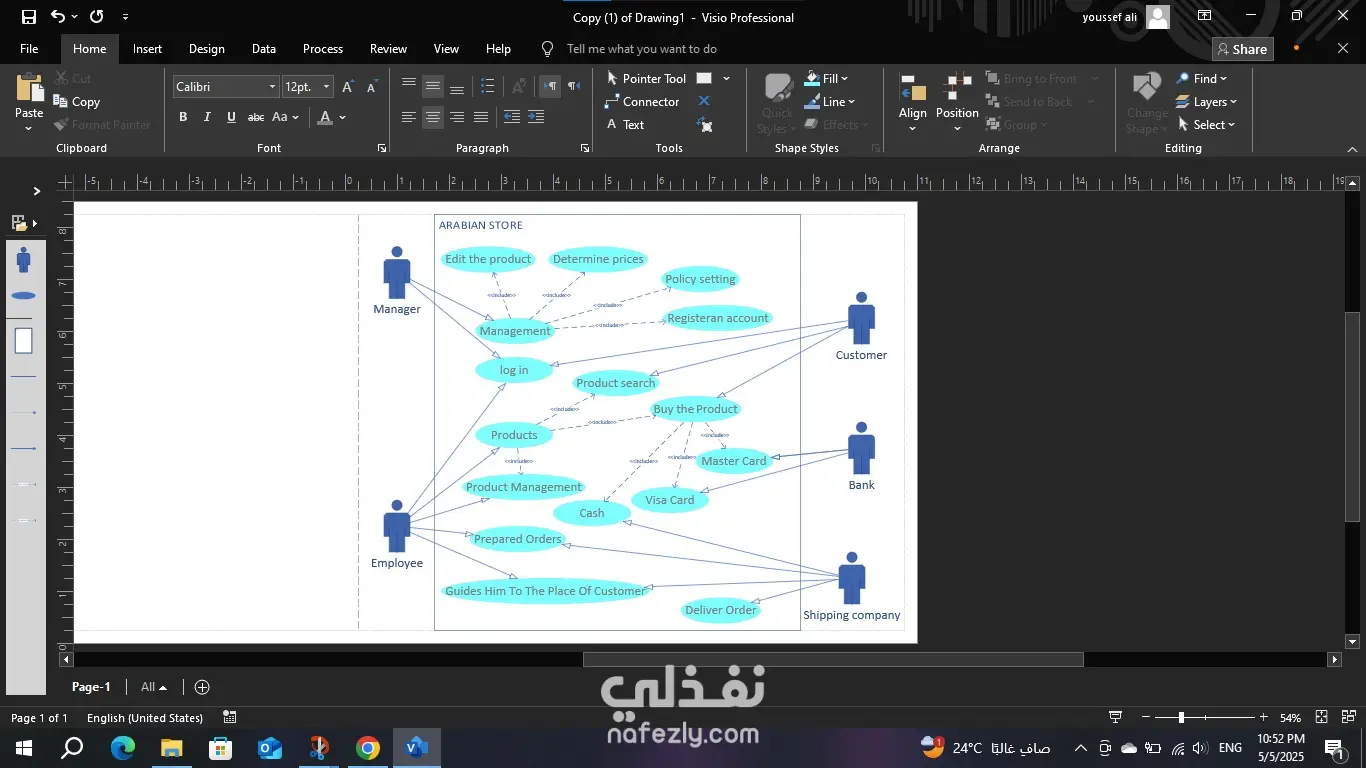Select the Page-1 sheet tab
This screenshot has width=1366, height=768.
pos(91,687)
